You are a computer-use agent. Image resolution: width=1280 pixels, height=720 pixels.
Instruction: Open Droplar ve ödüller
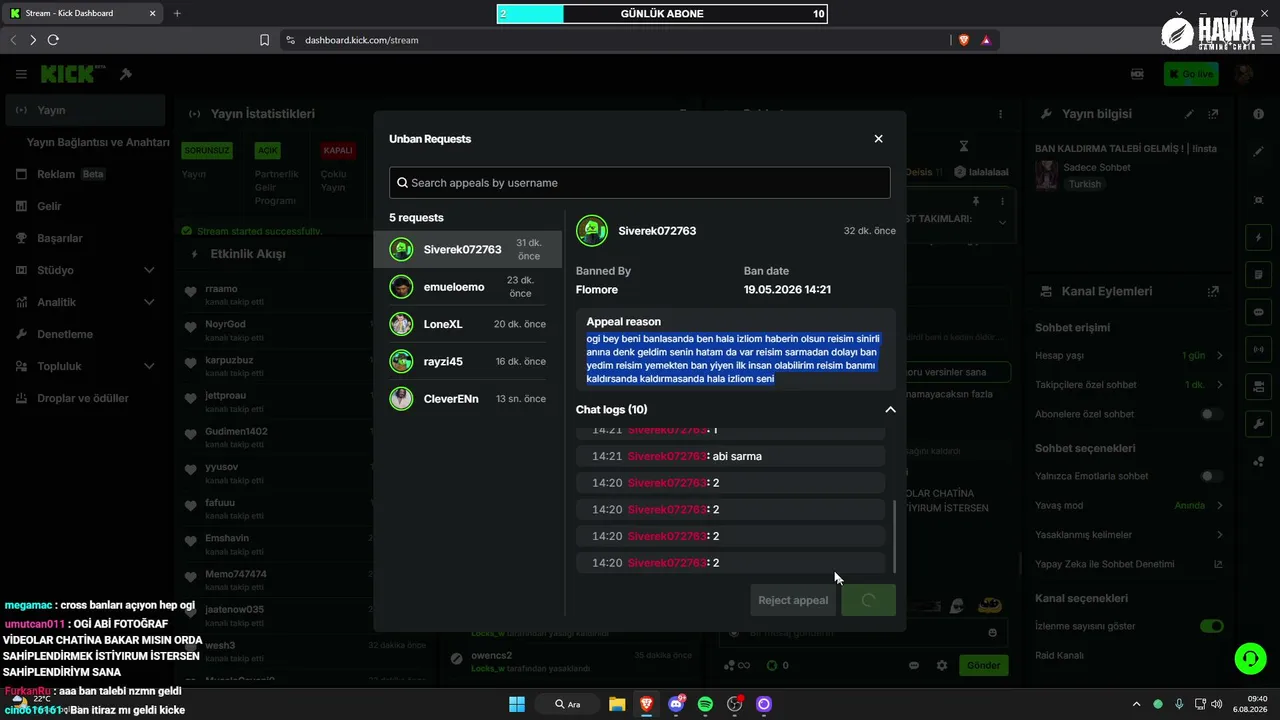[85, 398]
